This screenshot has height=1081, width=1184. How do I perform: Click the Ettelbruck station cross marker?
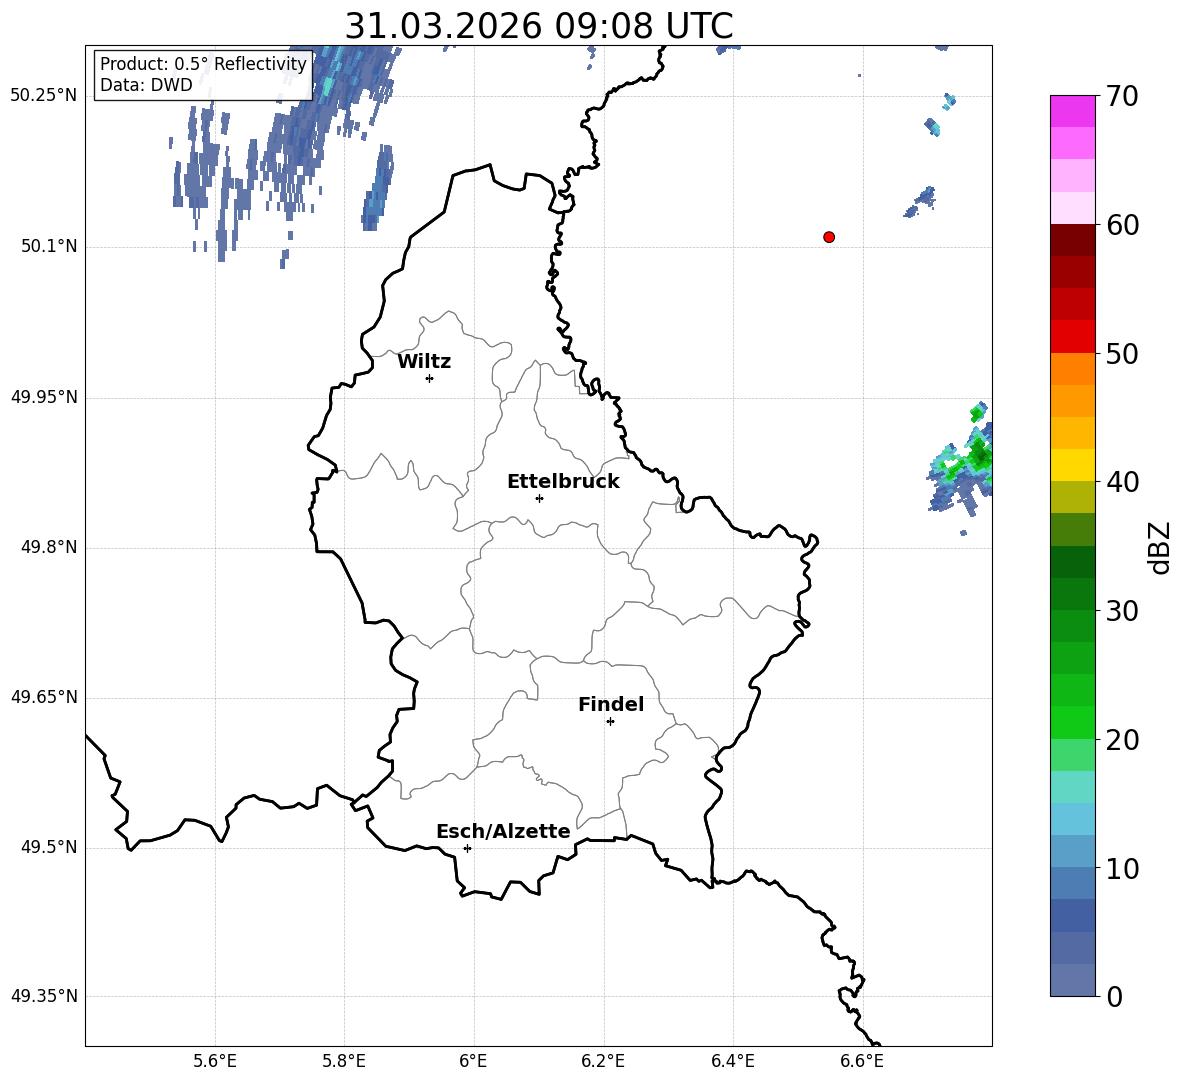click(539, 498)
